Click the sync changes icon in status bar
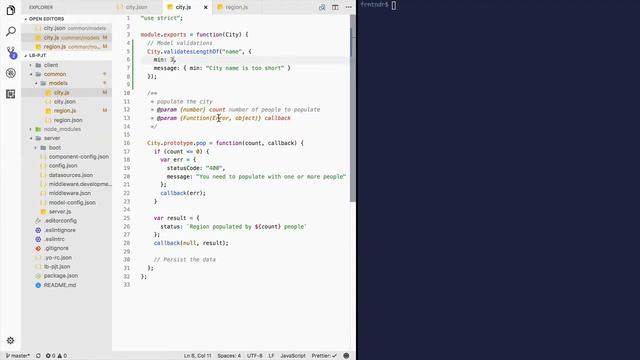This screenshot has width=640, height=360. [38, 356]
